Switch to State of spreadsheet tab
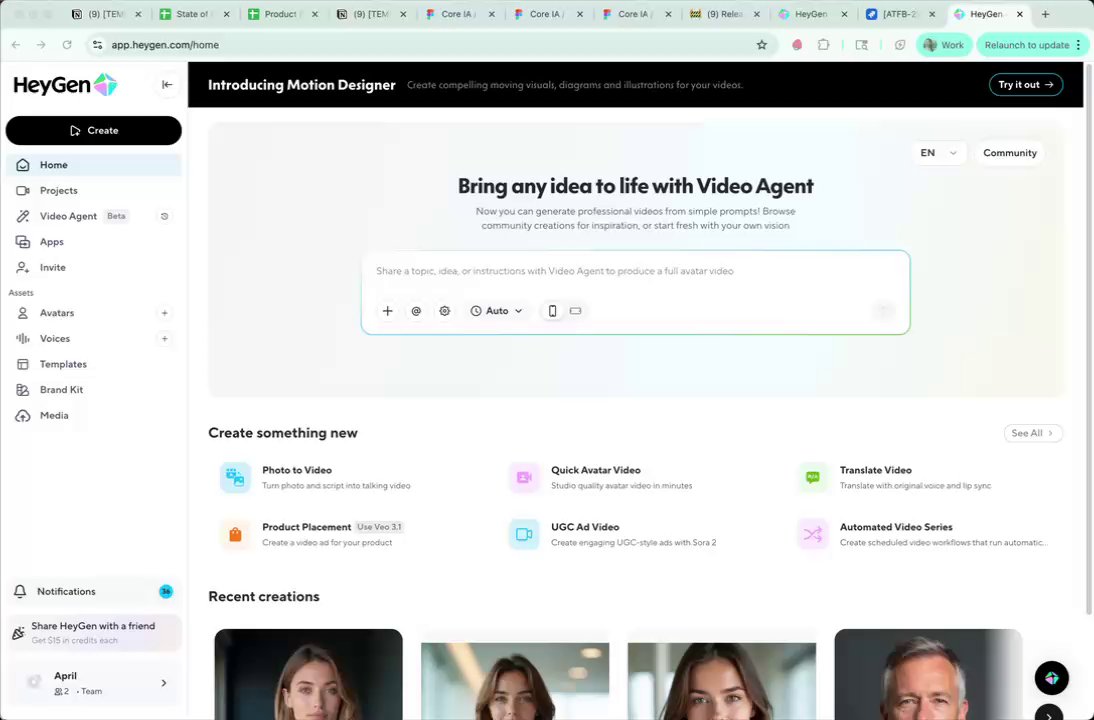Viewport: 1094px width, 720px height. [193, 14]
